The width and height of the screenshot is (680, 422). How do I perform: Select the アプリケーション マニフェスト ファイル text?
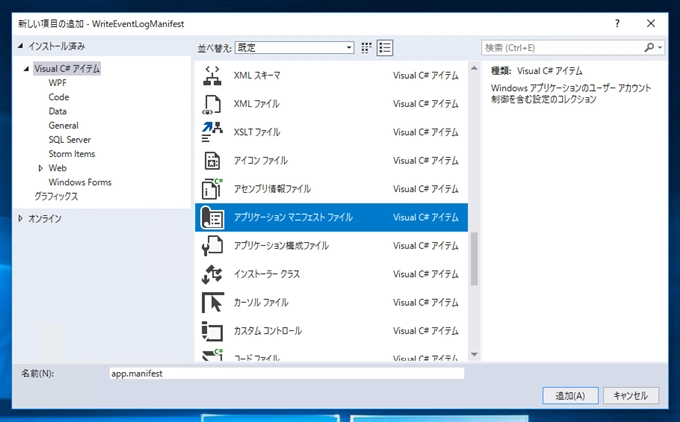tap(293, 218)
